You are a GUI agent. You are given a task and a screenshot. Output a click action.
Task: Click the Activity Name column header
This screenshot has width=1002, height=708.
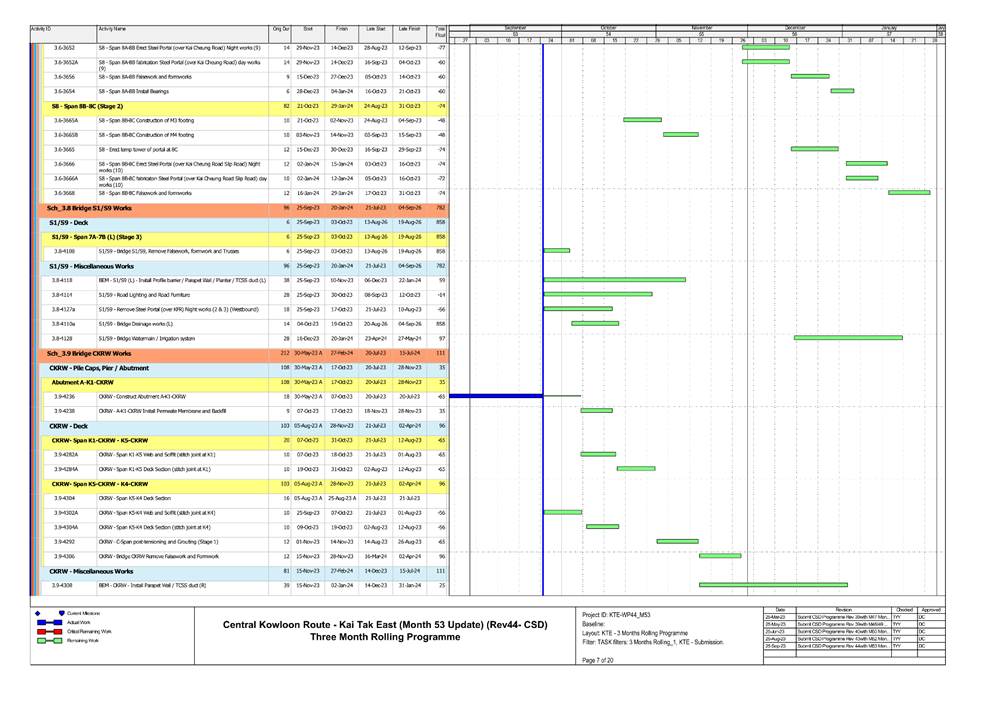pyautogui.click(x=182, y=30)
